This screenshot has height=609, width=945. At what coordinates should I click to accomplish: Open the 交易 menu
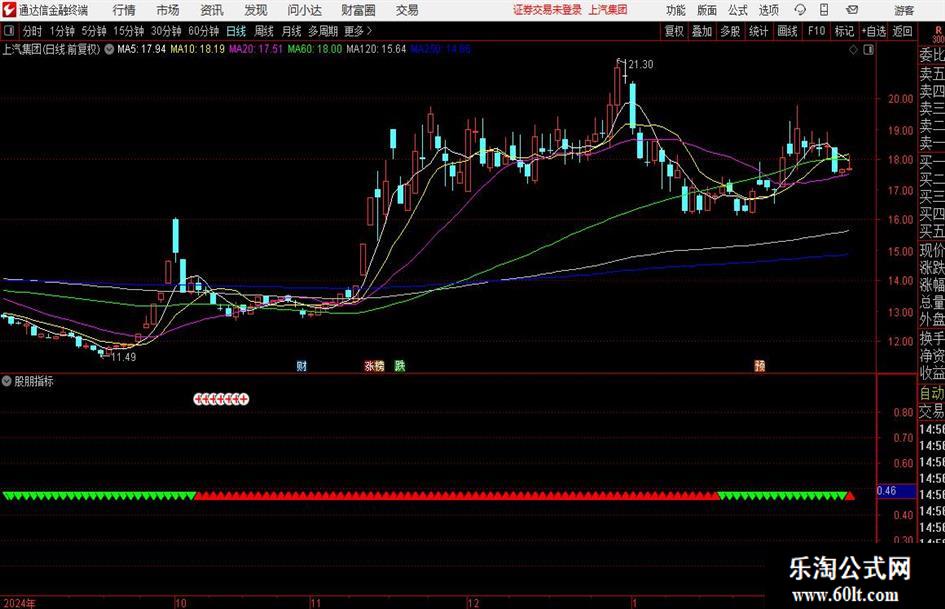[407, 10]
